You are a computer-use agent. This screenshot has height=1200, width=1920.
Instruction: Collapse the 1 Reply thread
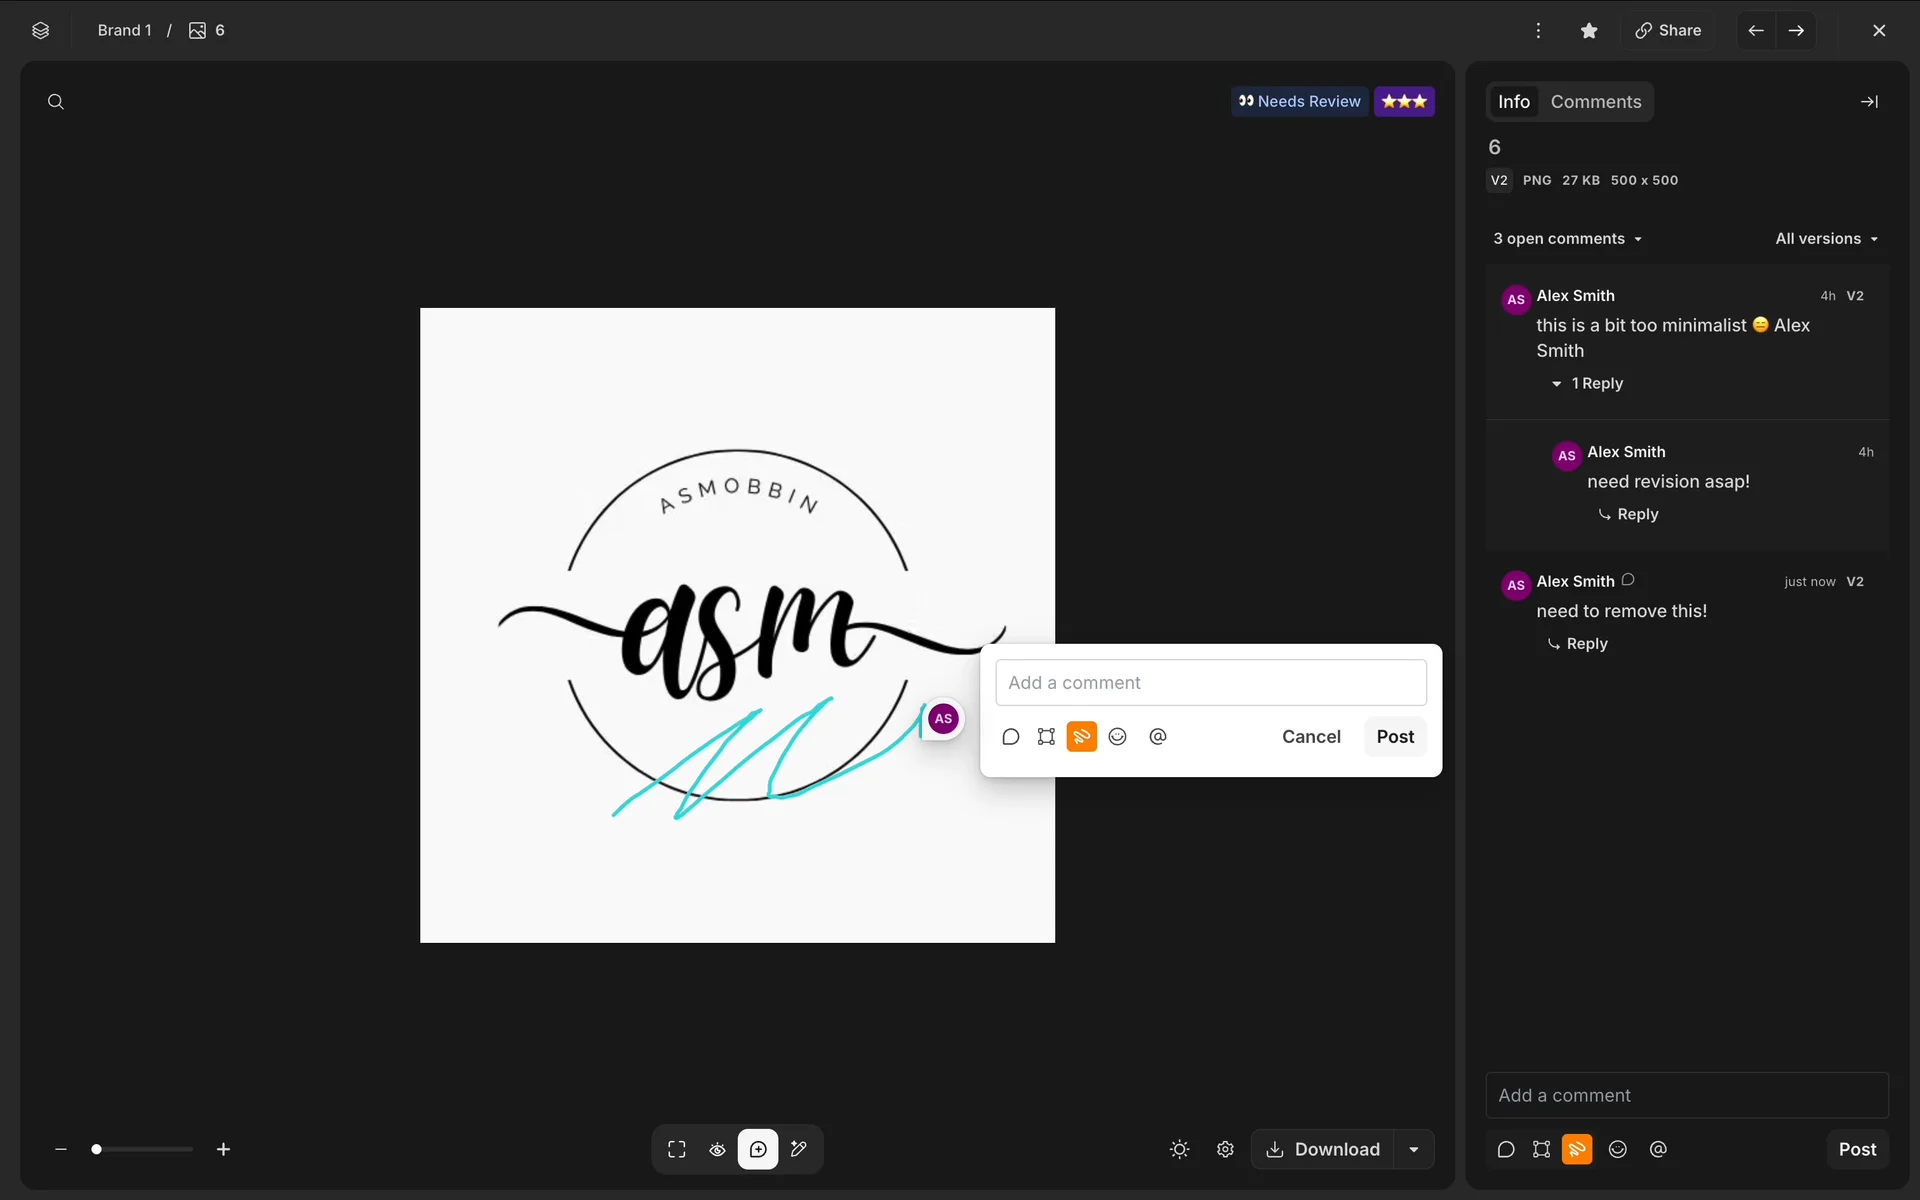coord(1587,384)
